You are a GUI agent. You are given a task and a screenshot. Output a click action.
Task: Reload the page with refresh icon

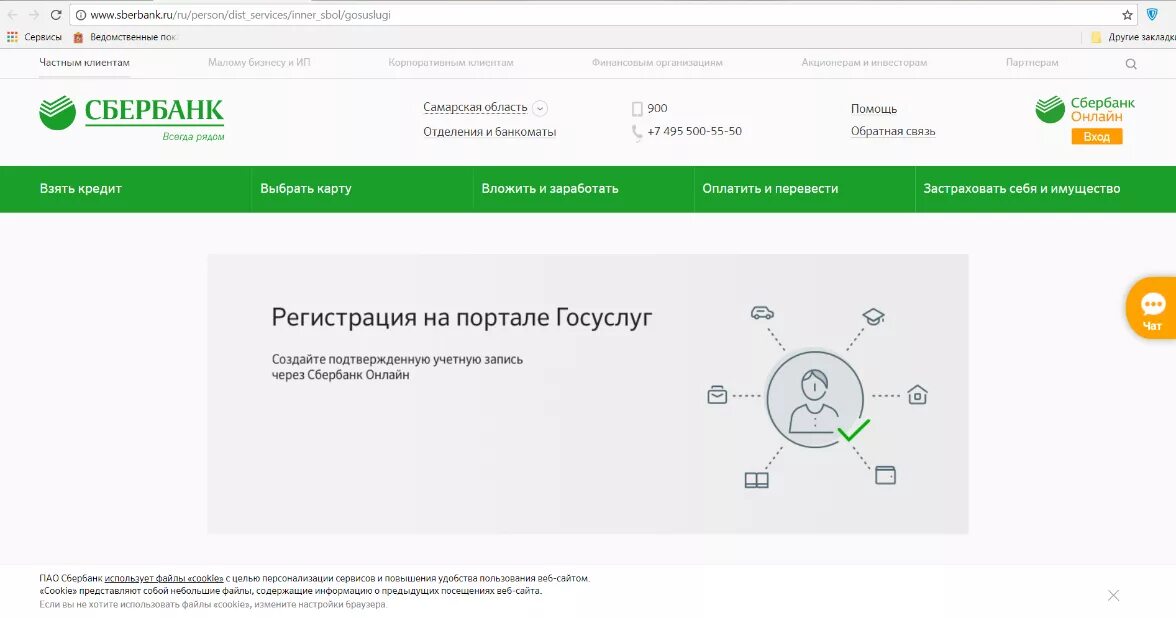click(56, 14)
